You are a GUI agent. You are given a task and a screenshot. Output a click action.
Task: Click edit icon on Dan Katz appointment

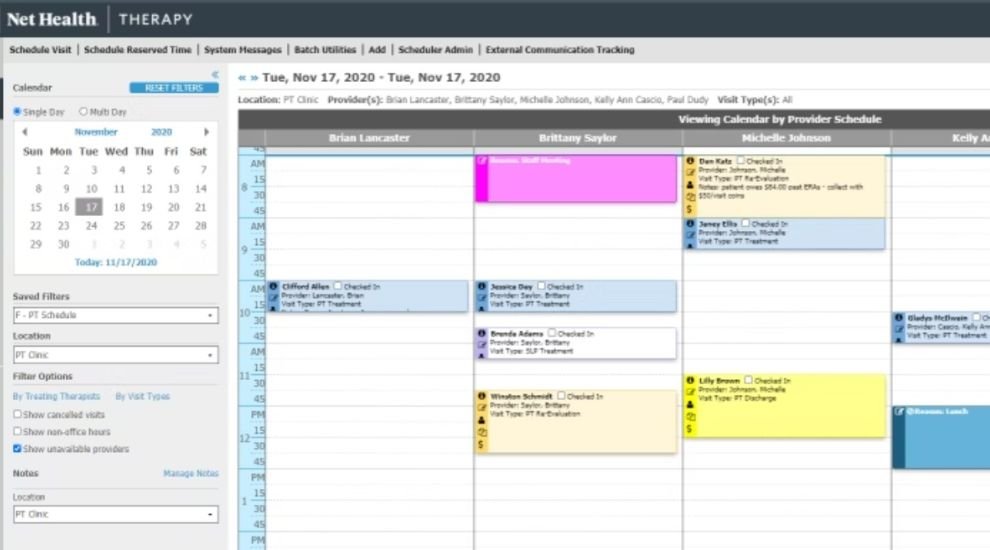click(690, 172)
